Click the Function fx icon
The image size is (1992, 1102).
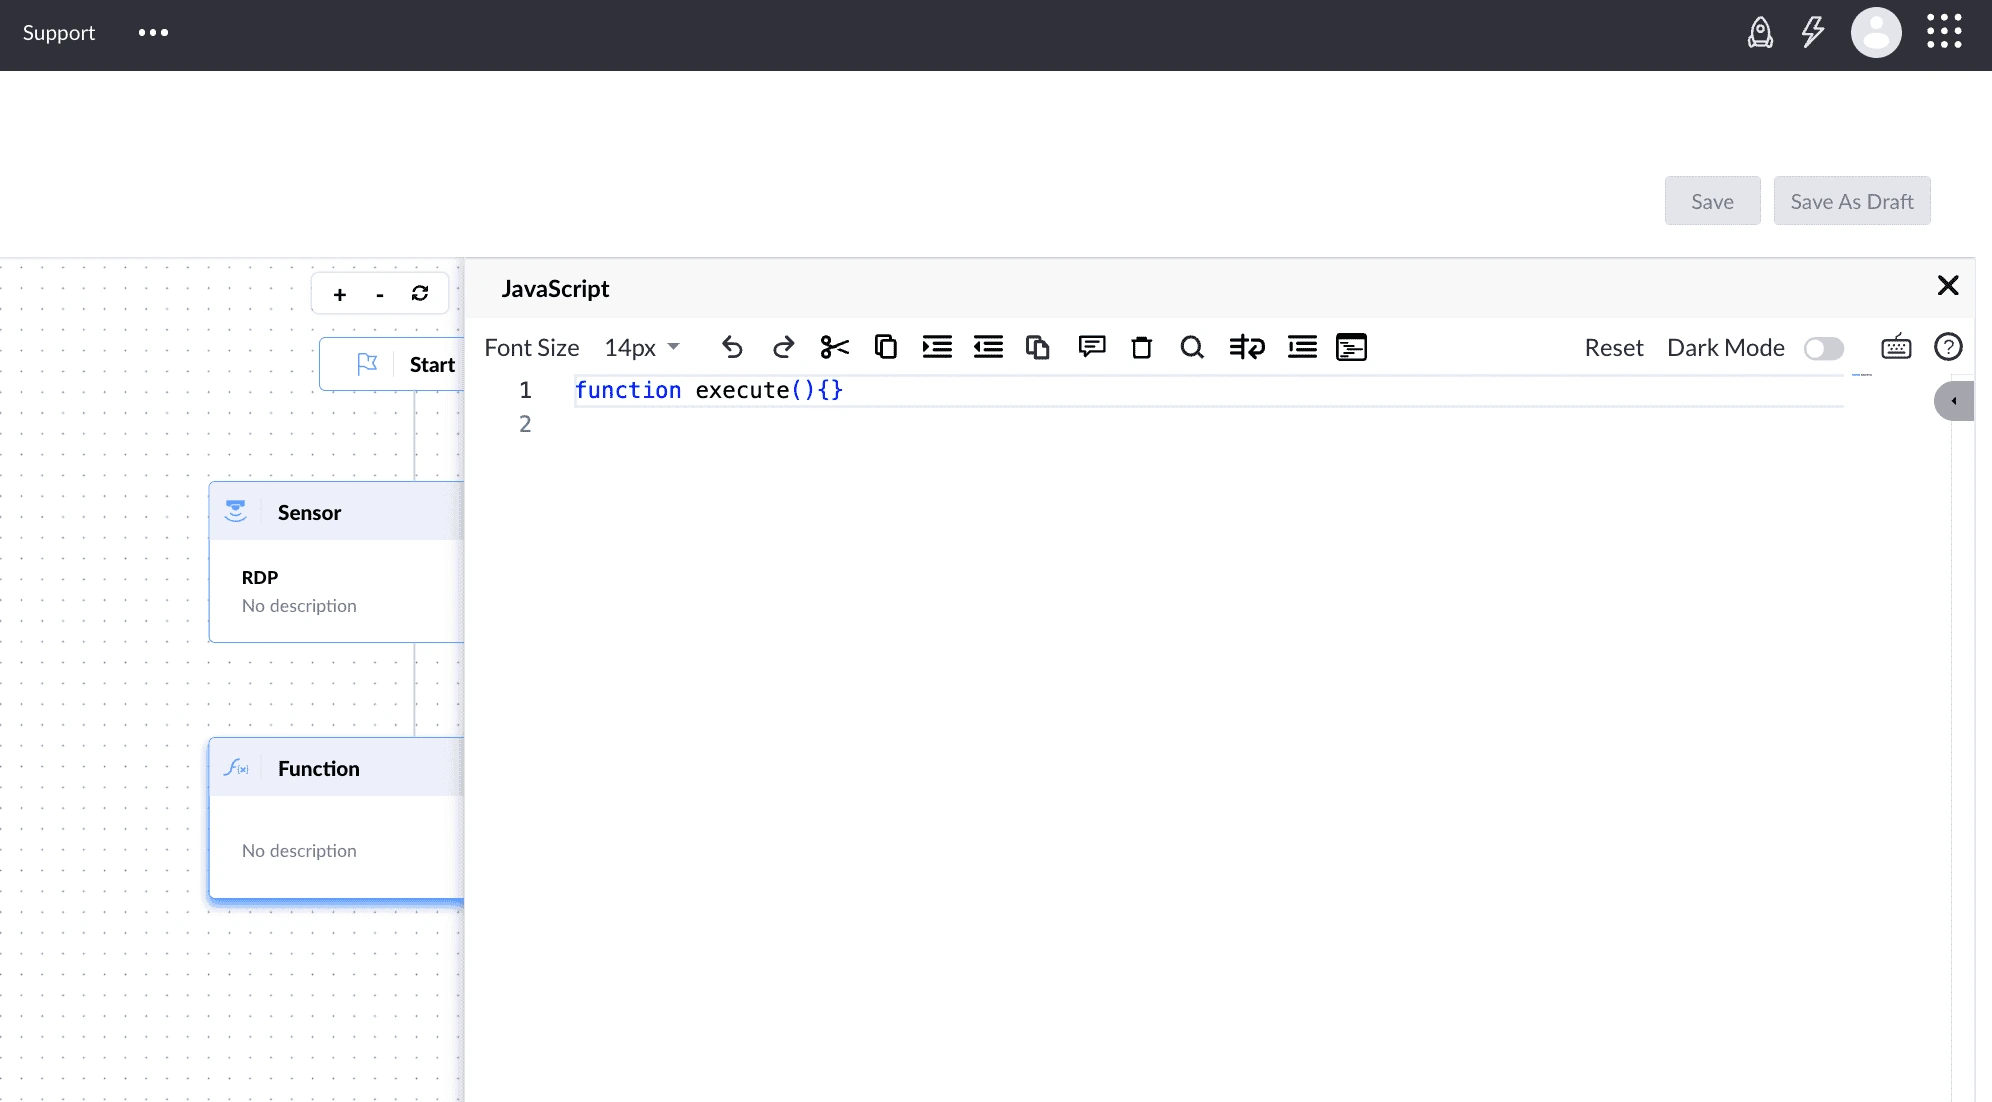[237, 768]
